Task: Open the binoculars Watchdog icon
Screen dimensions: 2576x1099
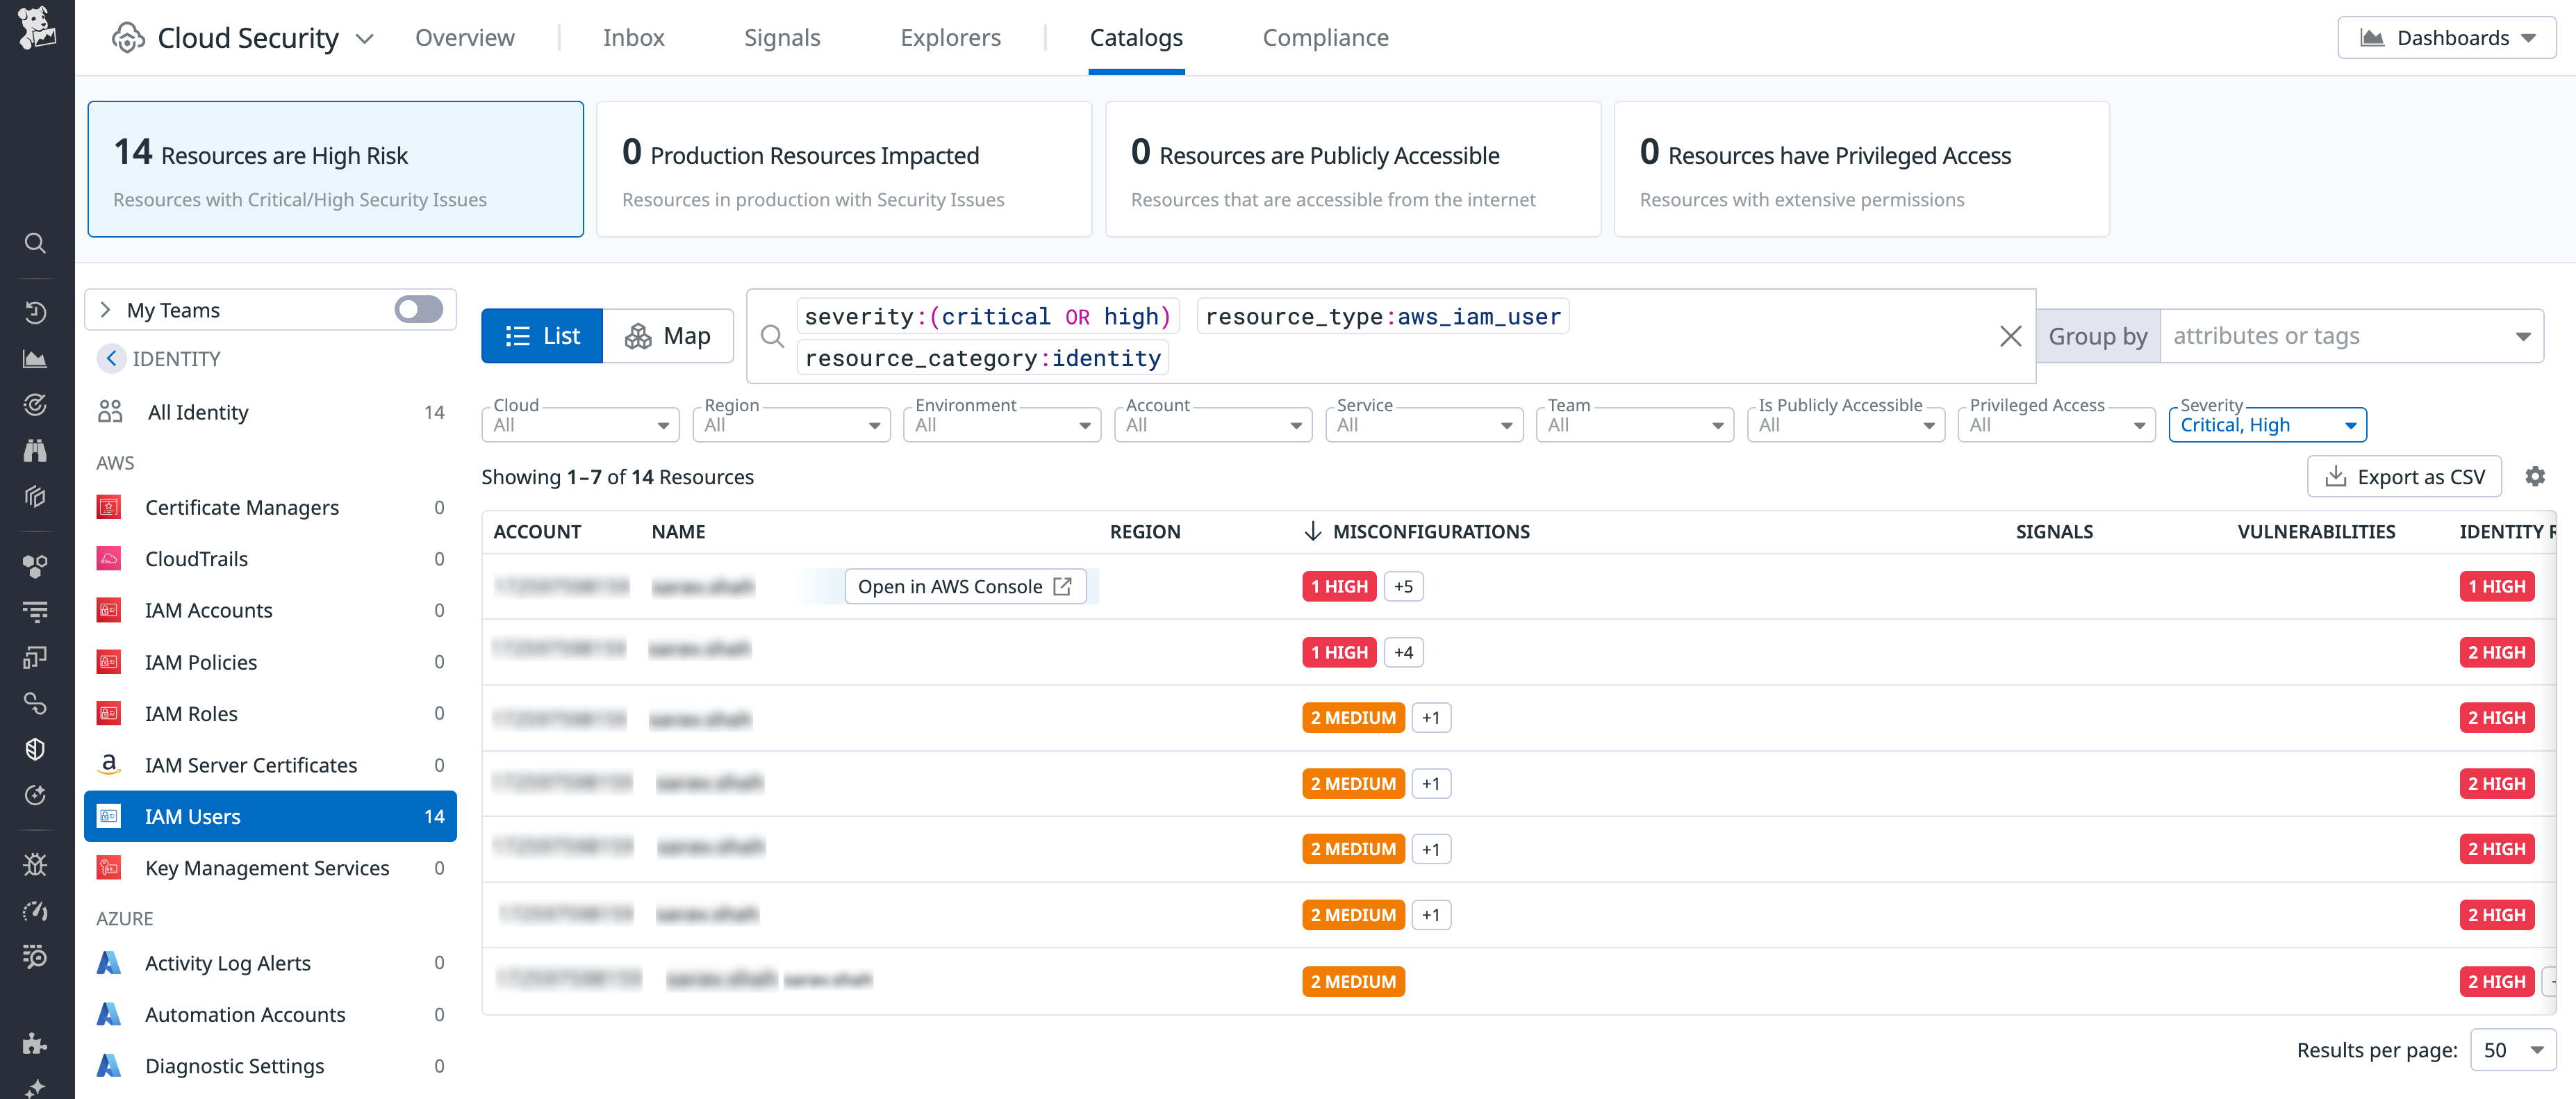Action: tap(36, 450)
